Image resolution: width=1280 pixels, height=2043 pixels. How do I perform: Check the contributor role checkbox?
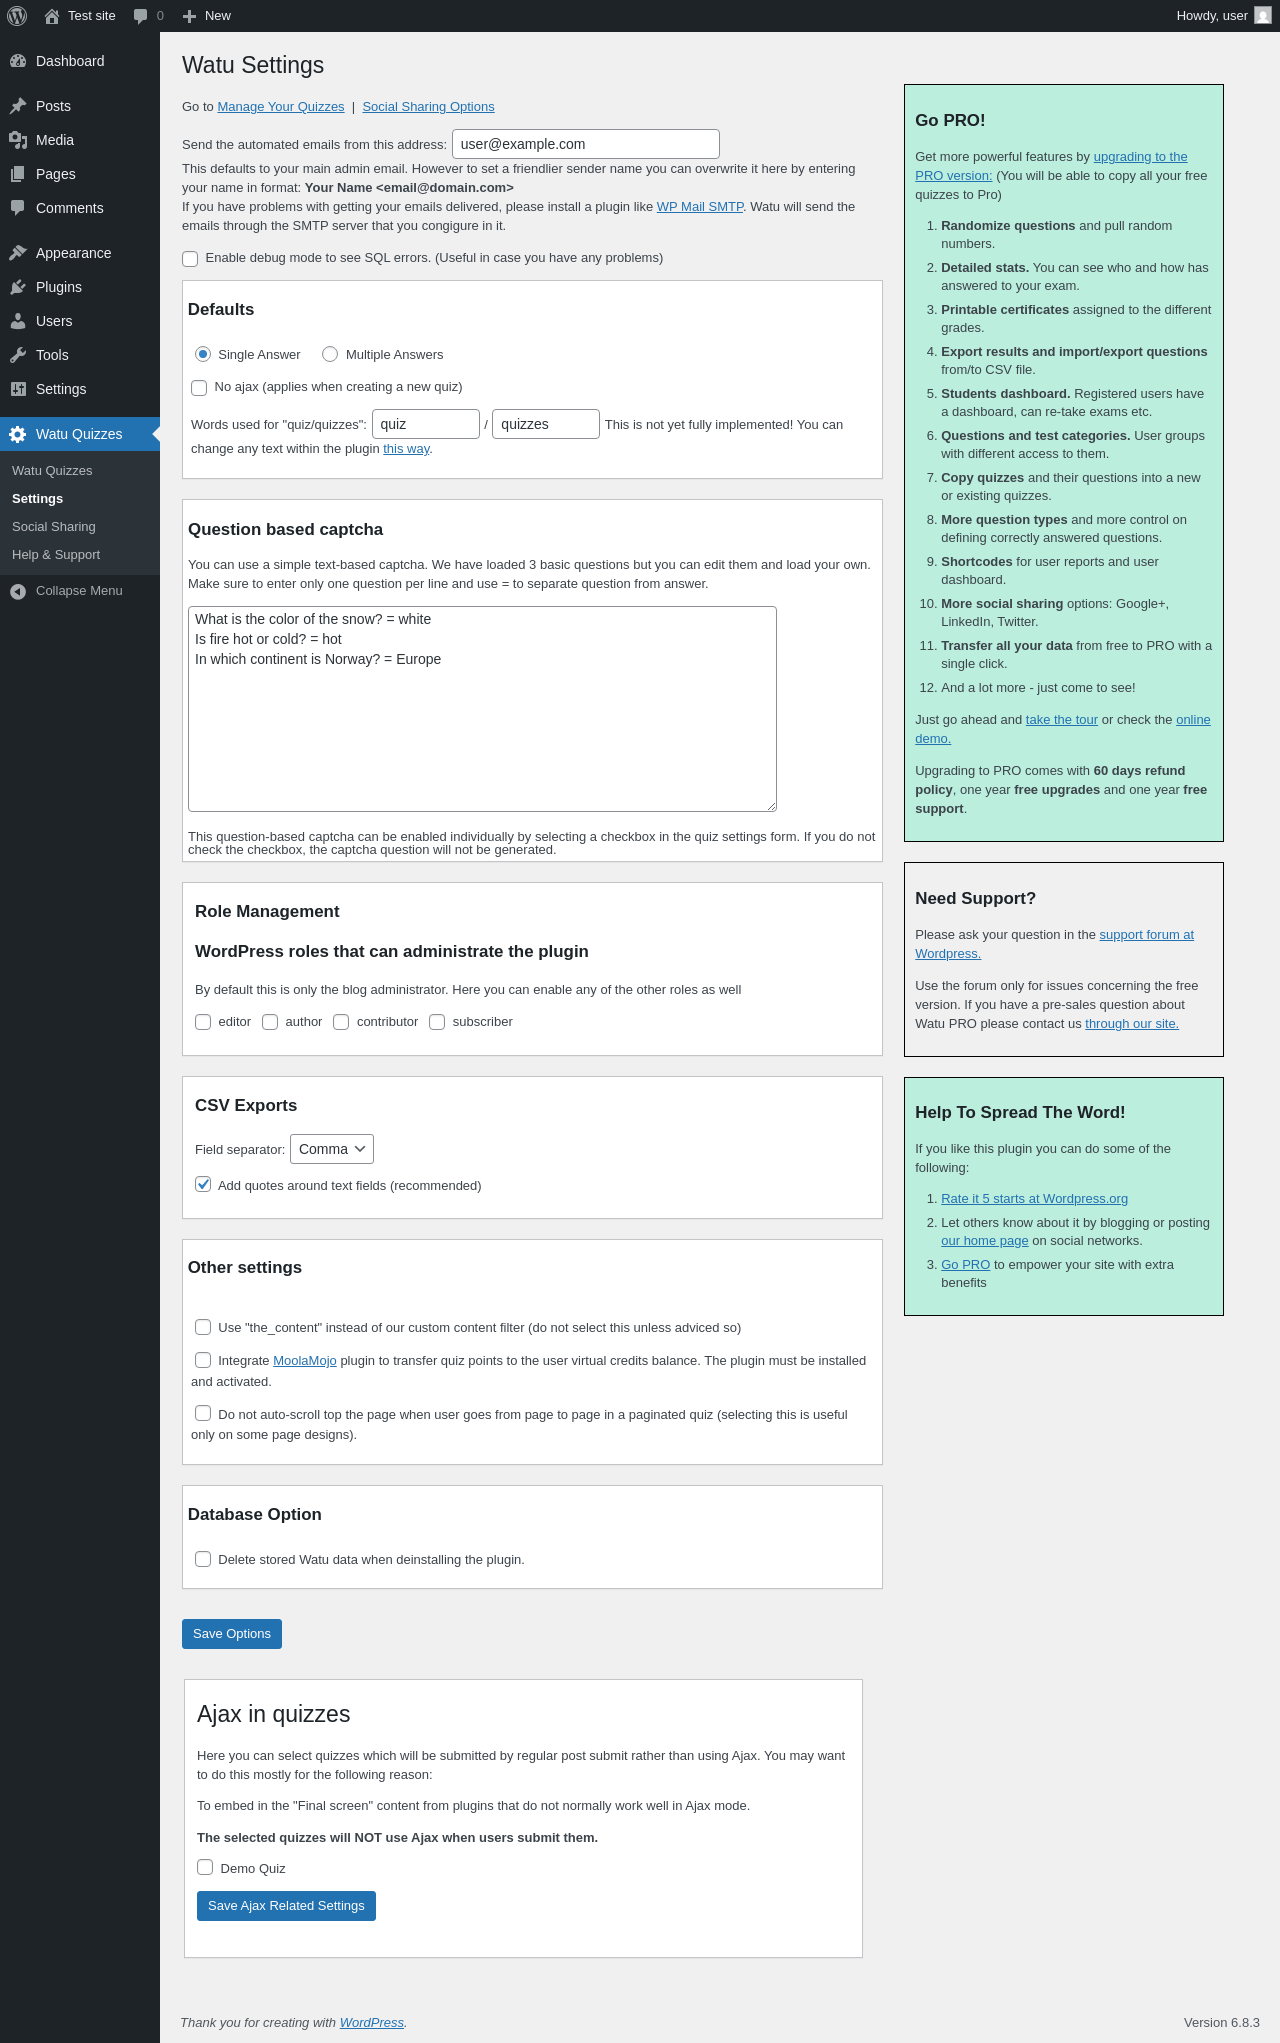pos(341,1022)
